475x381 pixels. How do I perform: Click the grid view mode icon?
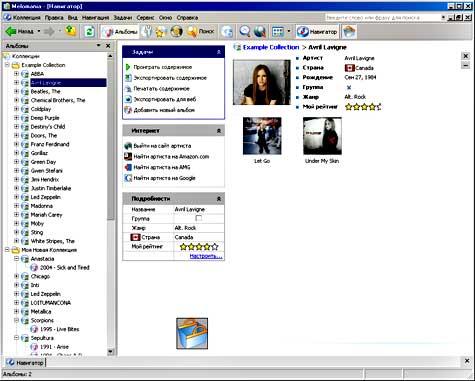tap(278, 32)
